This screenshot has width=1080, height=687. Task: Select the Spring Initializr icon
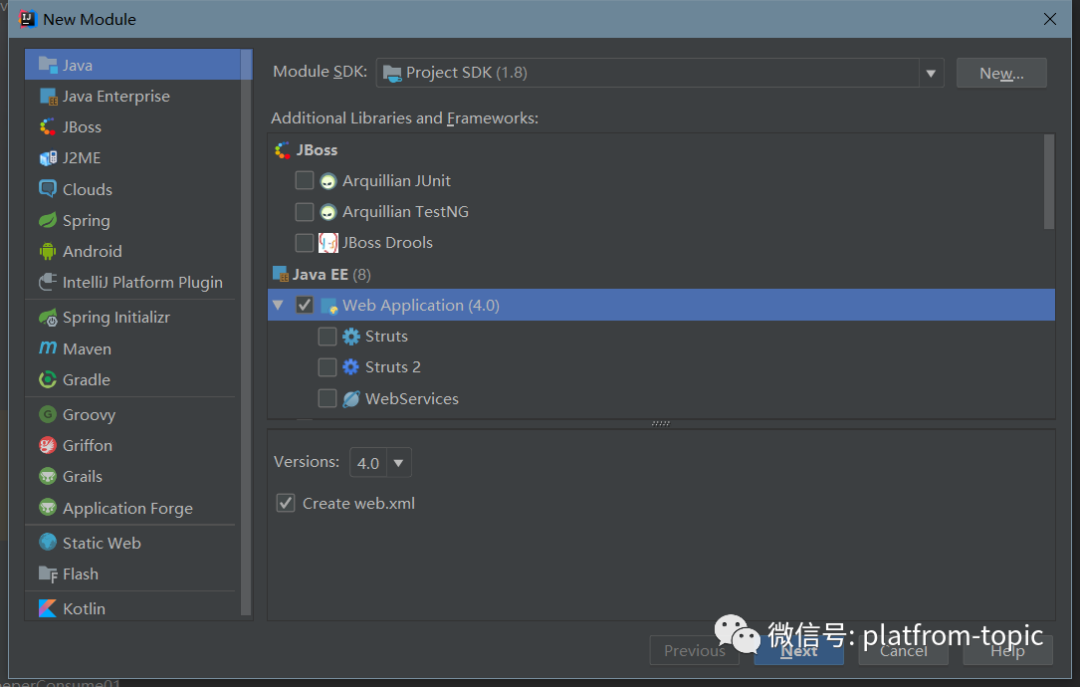click(48, 318)
